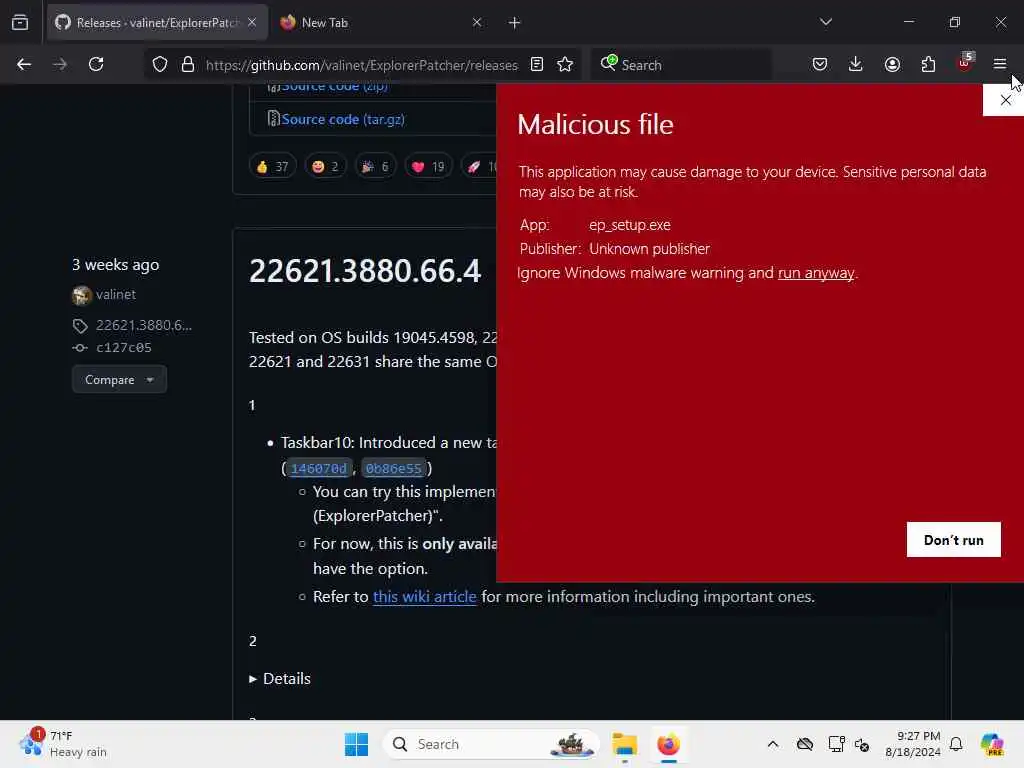This screenshot has width=1024, height=768.
Task: Open the muted volume tray icon
Action: 862,744
